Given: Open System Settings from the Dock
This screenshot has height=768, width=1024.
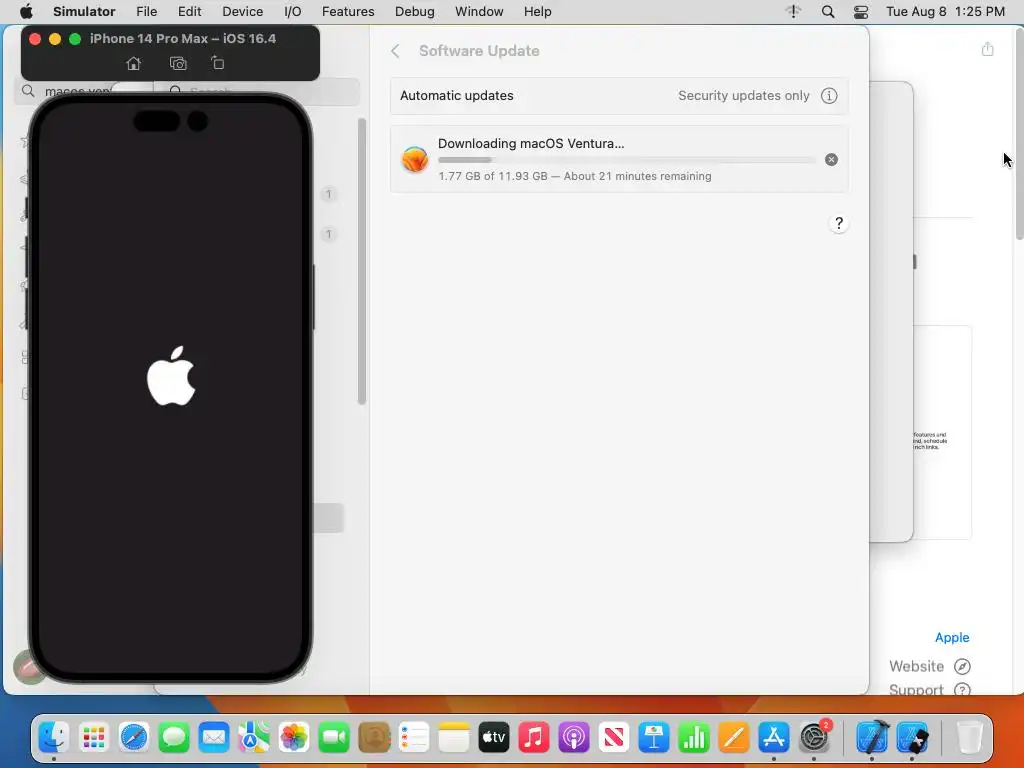Looking at the screenshot, I should click(x=814, y=738).
